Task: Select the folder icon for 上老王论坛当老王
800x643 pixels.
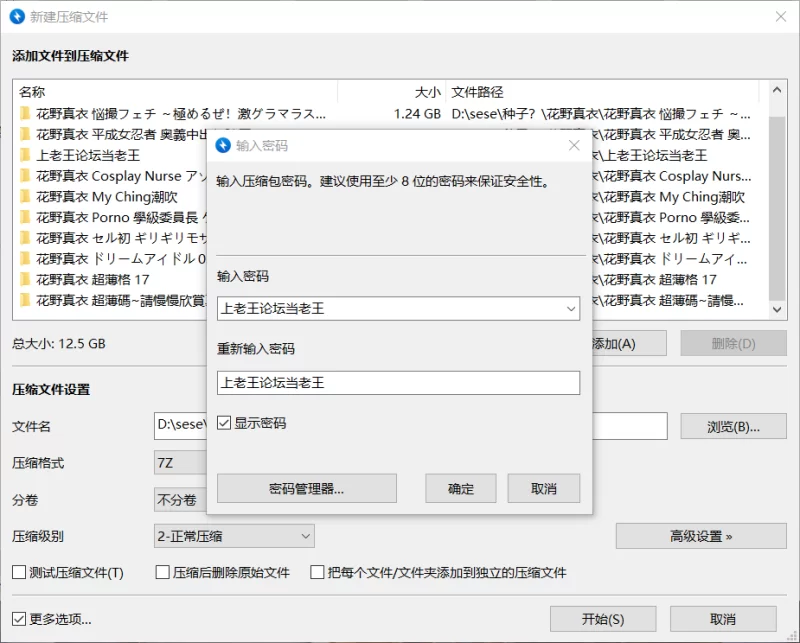Action: pos(25,155)
